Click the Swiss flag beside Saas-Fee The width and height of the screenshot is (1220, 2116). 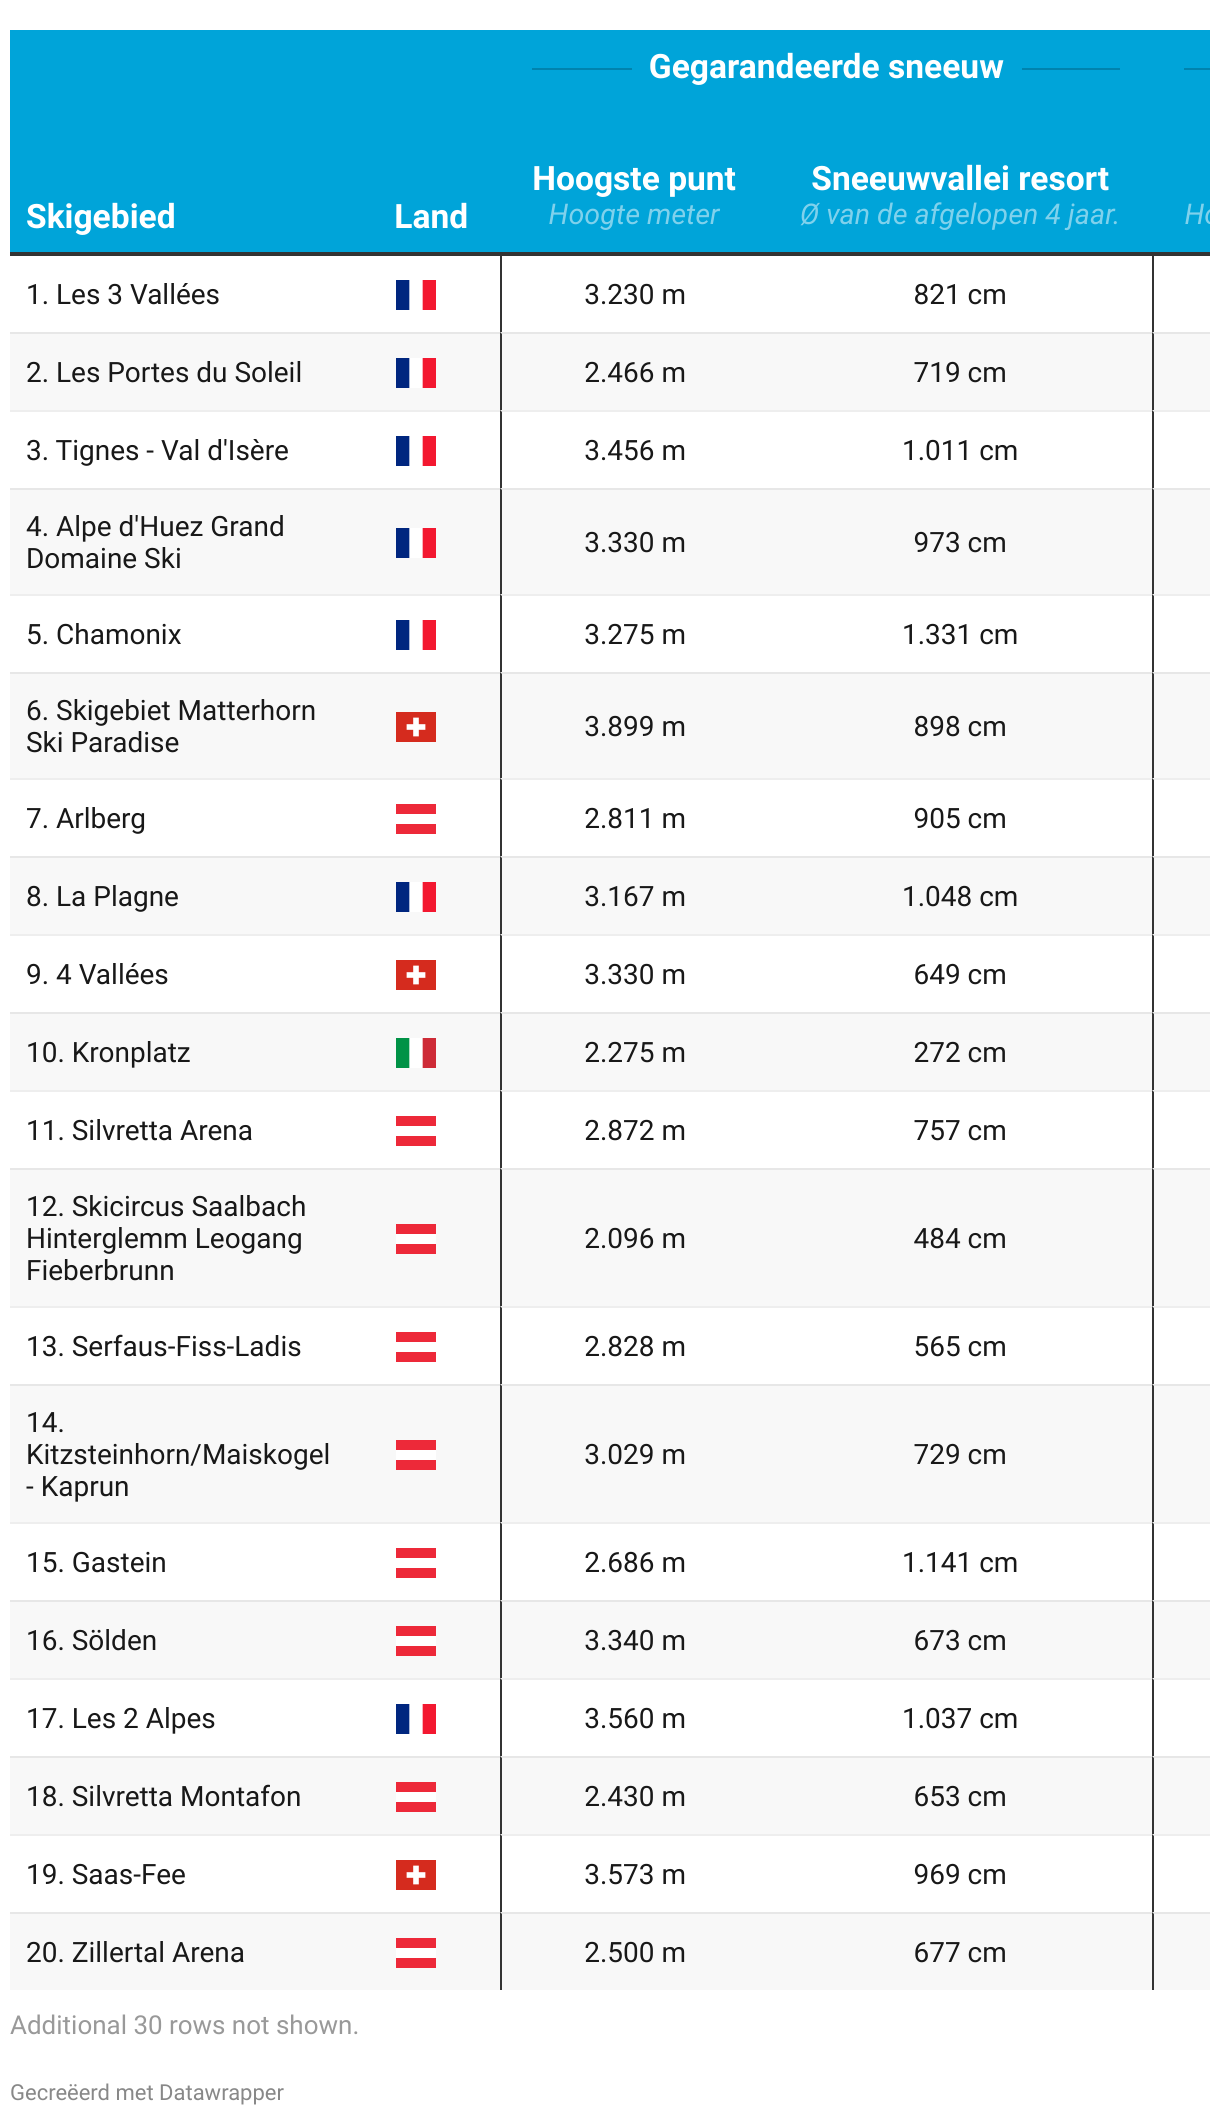pyautogui.click(x=416, y=1875)
